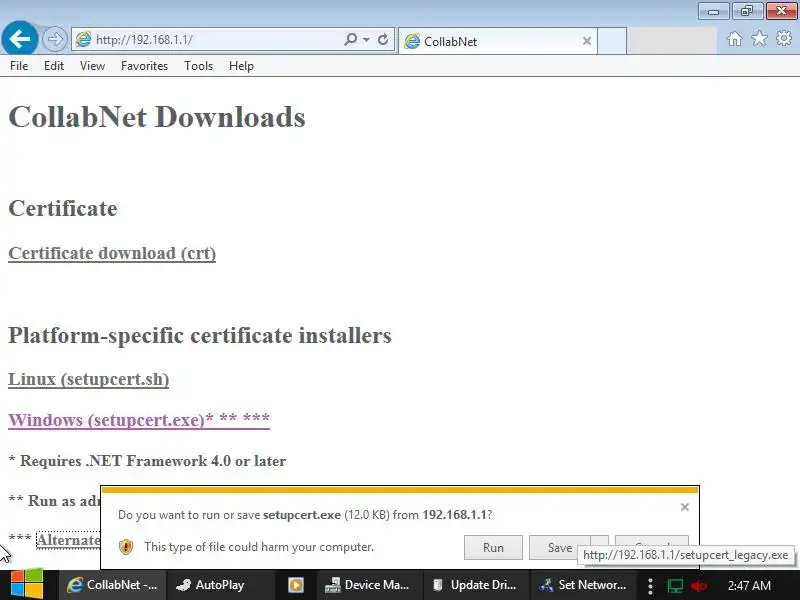The height and width of the screenshot is (600, 800).
Task: Click Certificate download (crt) link
Action: click(x=112, y=253)
